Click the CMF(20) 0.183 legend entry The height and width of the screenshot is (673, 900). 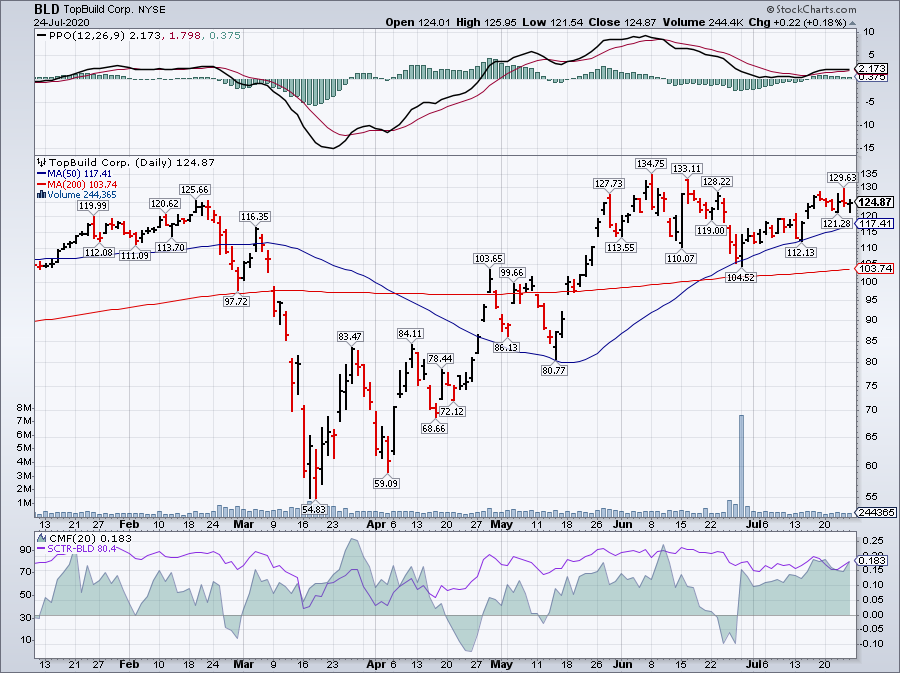84,538
